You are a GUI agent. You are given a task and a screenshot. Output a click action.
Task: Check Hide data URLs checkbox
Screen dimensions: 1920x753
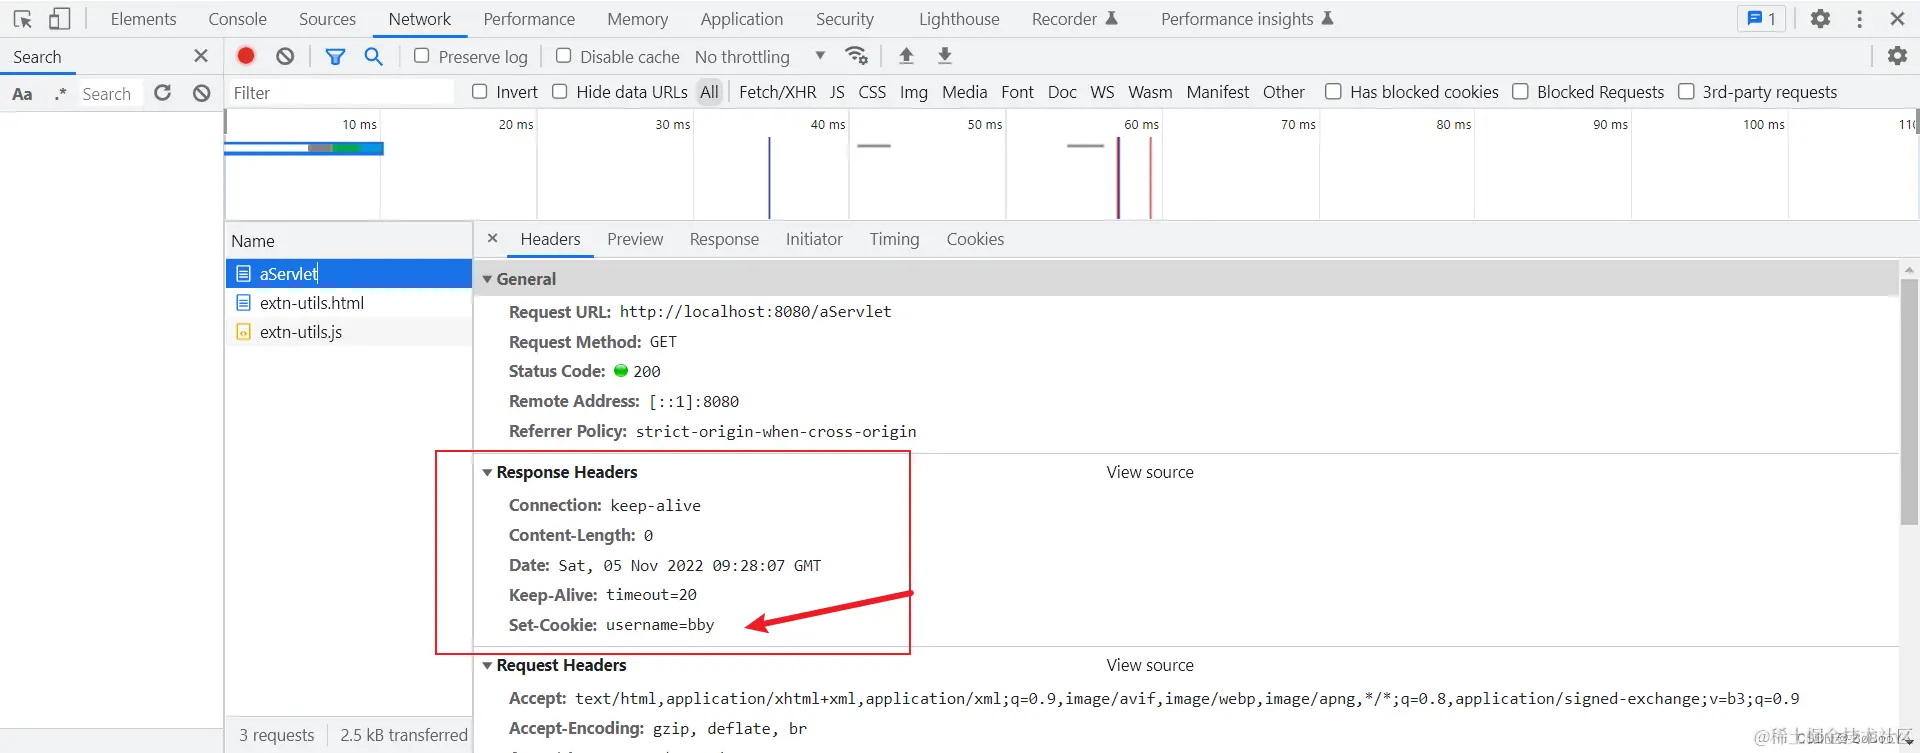click(x=560, y=92)
